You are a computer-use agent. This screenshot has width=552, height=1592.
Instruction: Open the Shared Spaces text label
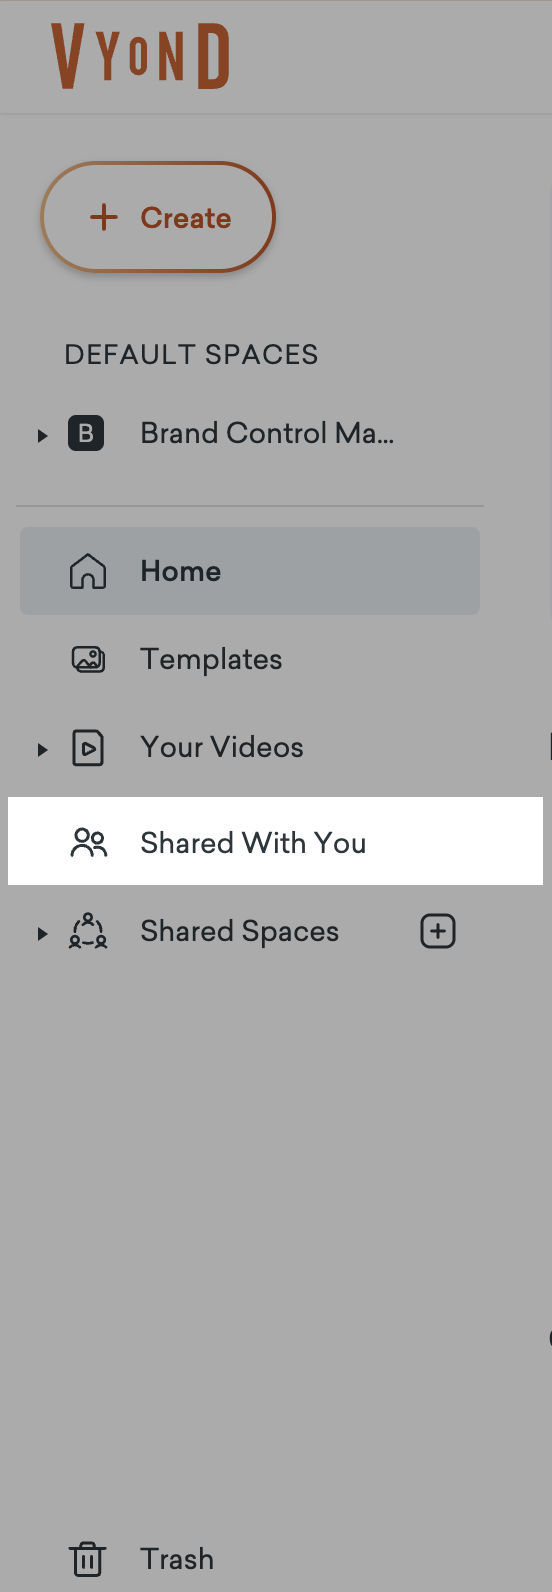[x=240, y=931]
